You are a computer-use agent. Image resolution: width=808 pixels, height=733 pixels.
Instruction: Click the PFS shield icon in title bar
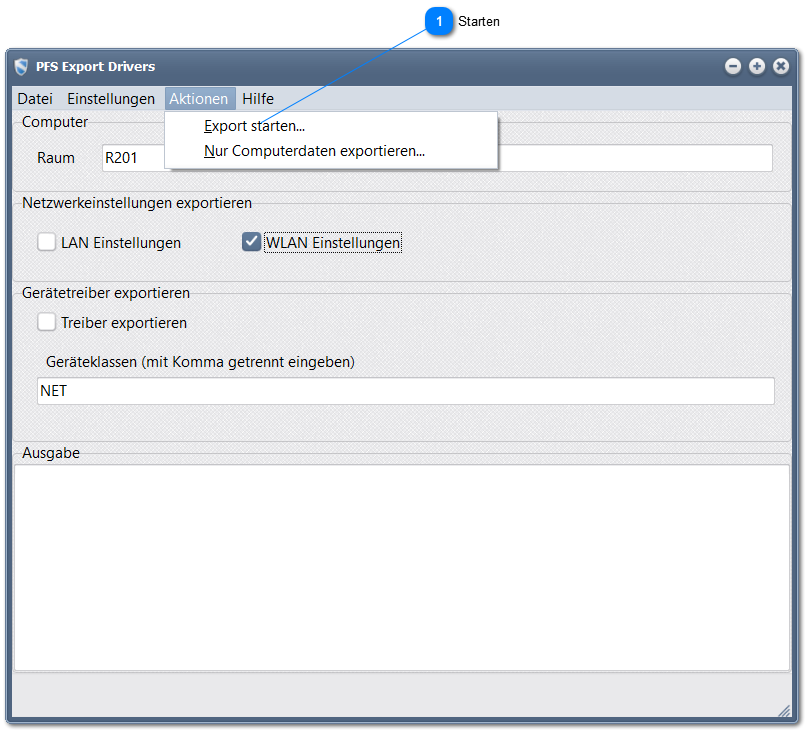coord(22,67)
